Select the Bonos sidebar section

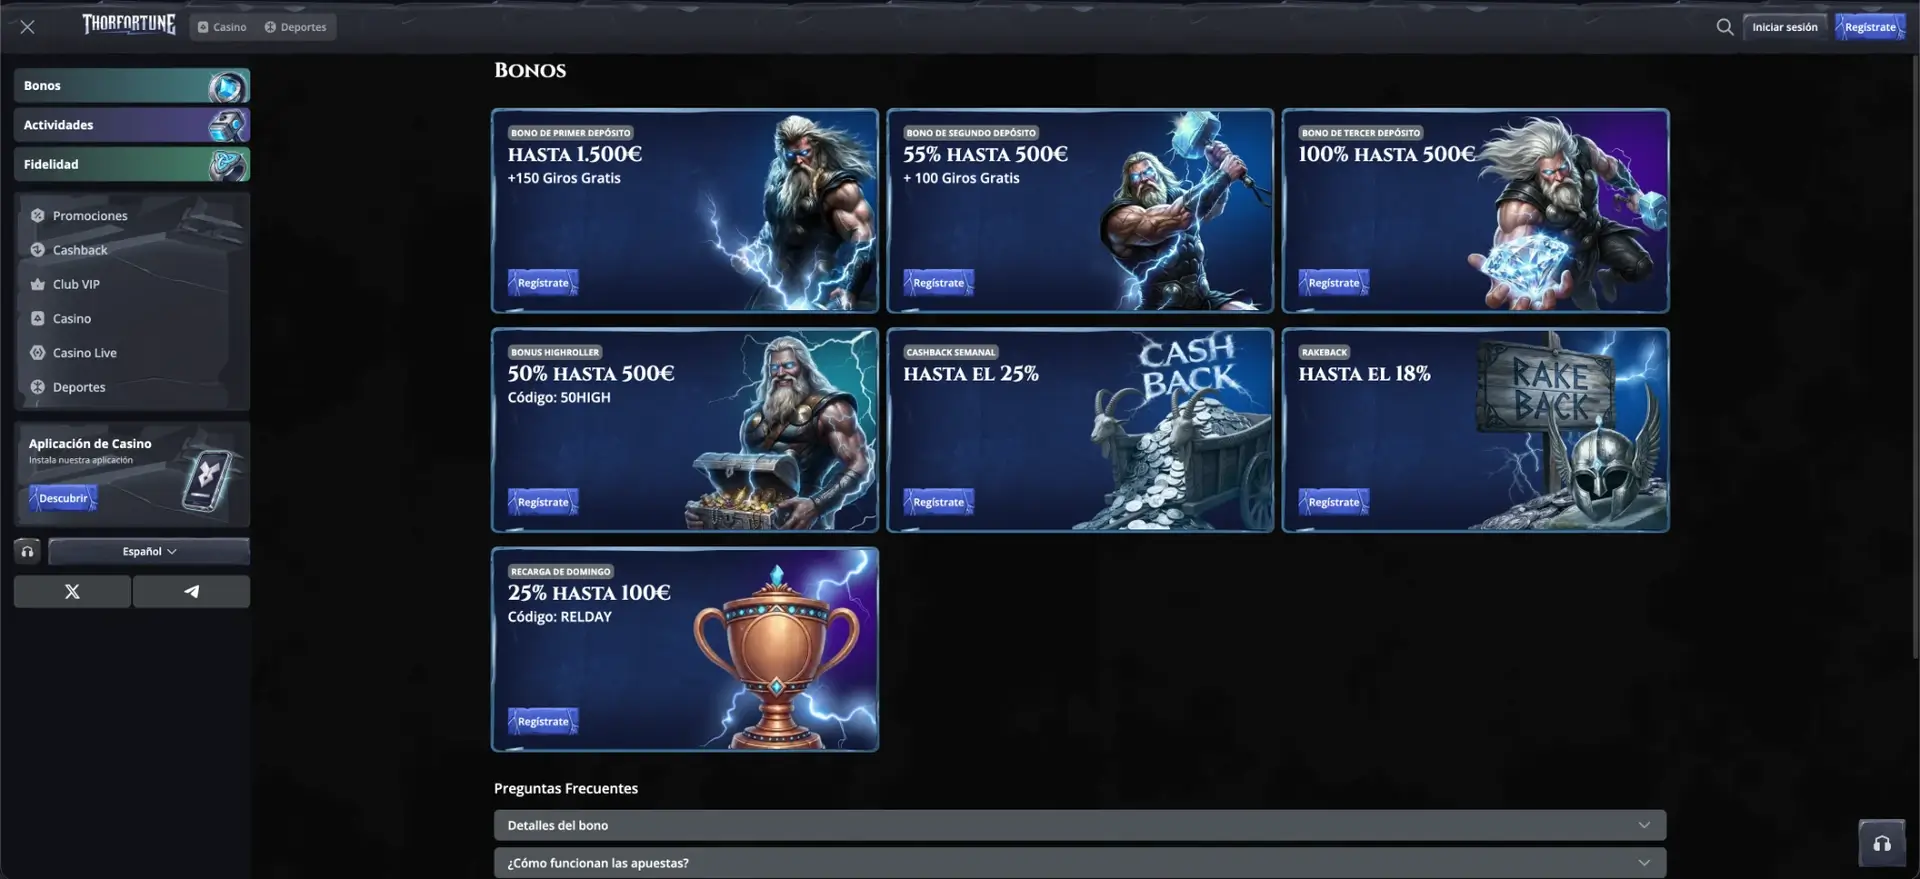click(x=132, y=86)
